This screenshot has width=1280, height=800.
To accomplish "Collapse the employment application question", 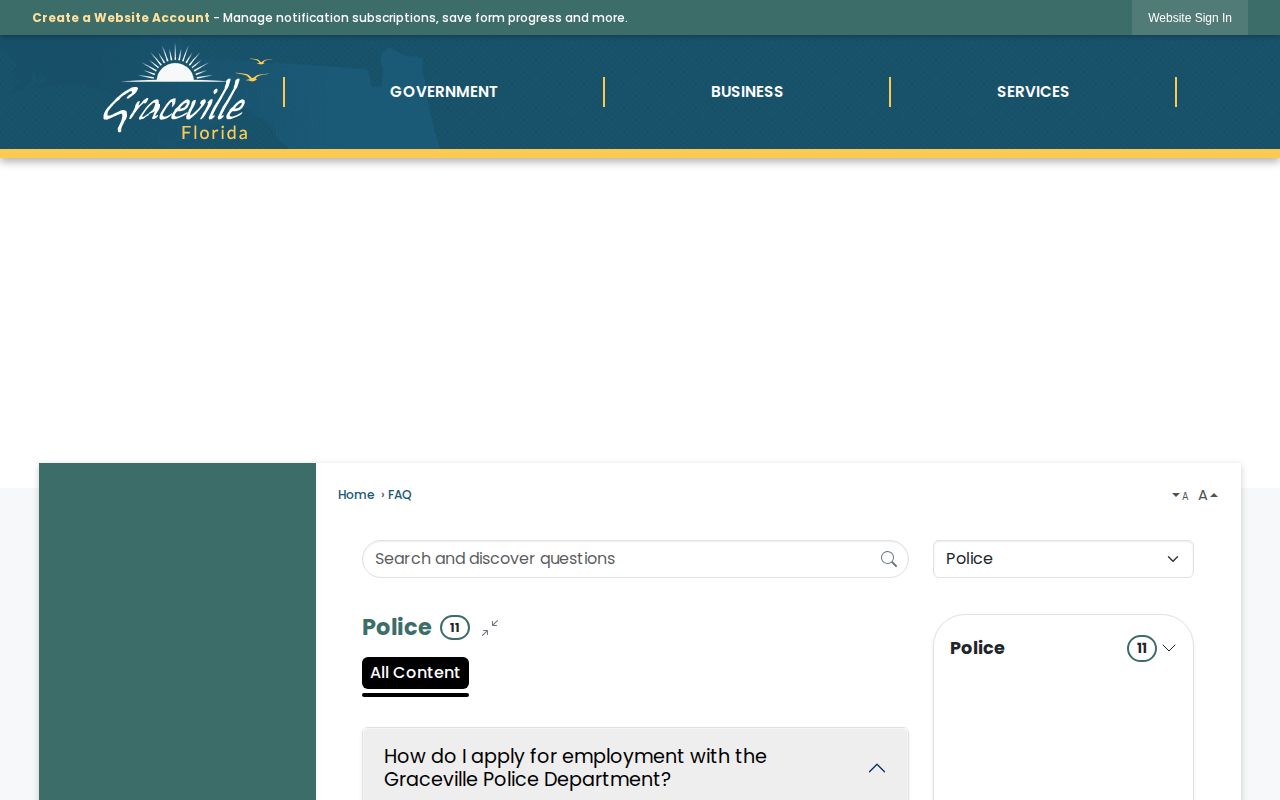I will [x=635, y=768].
